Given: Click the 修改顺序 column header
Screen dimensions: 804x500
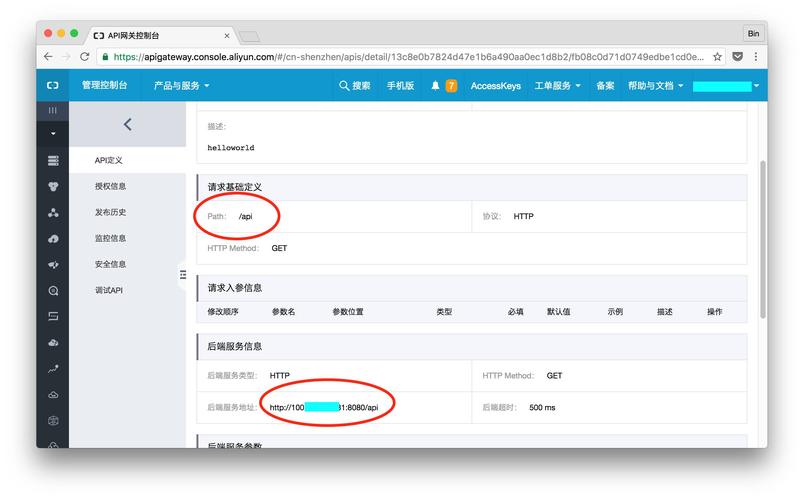Looking at the screenshot, I should [x=223, y=311].
